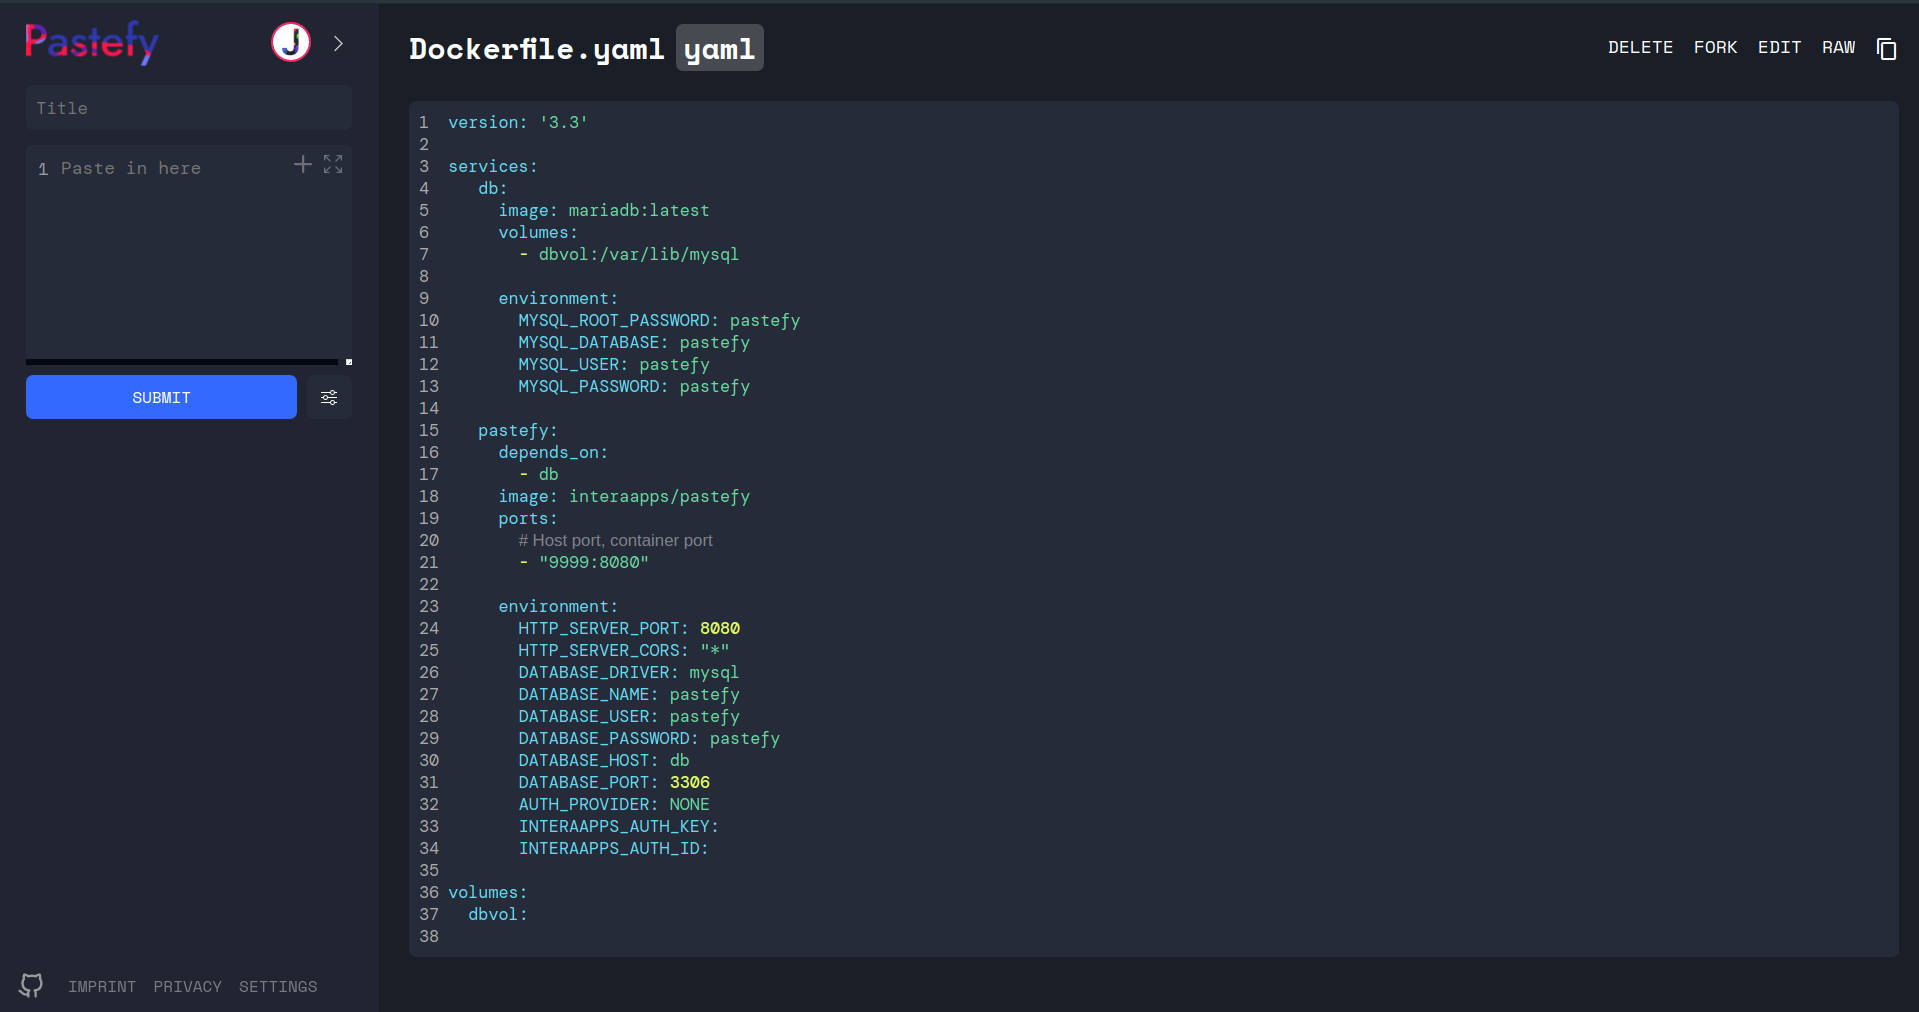
Task: Click "MYSQL_ROOT_PASSWORD: pastefy" line
Action: point(659,320)
